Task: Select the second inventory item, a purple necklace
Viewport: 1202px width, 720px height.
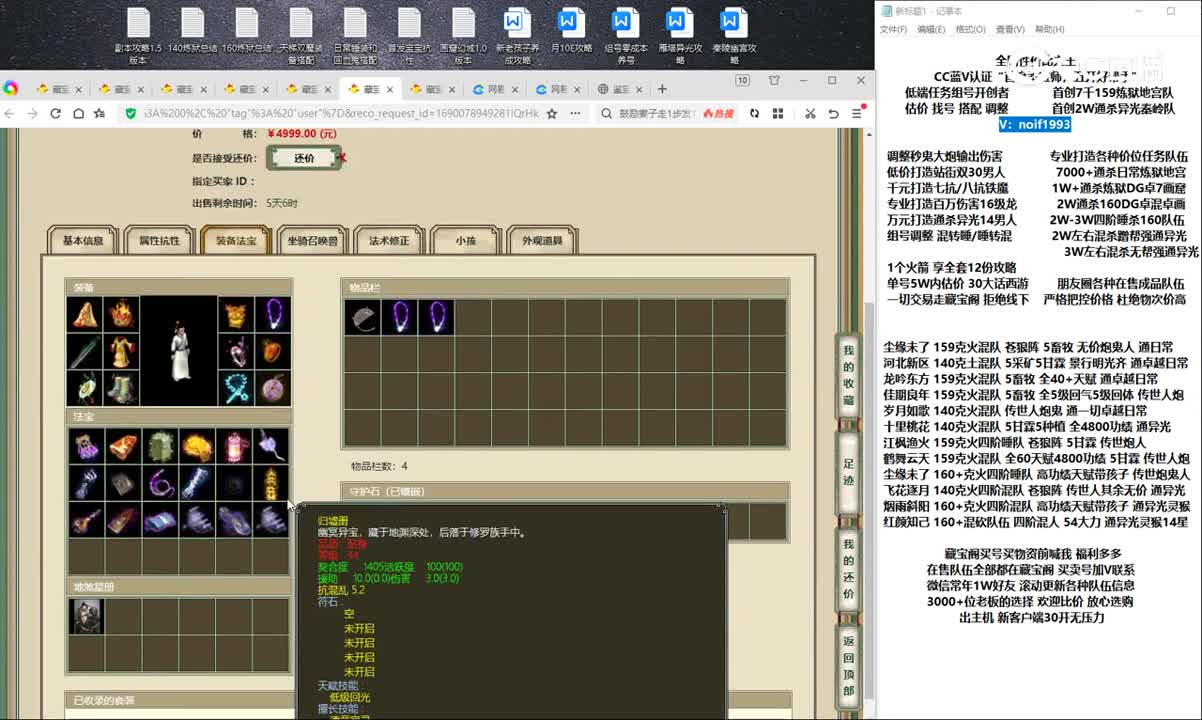Action: tap(399, 317)
